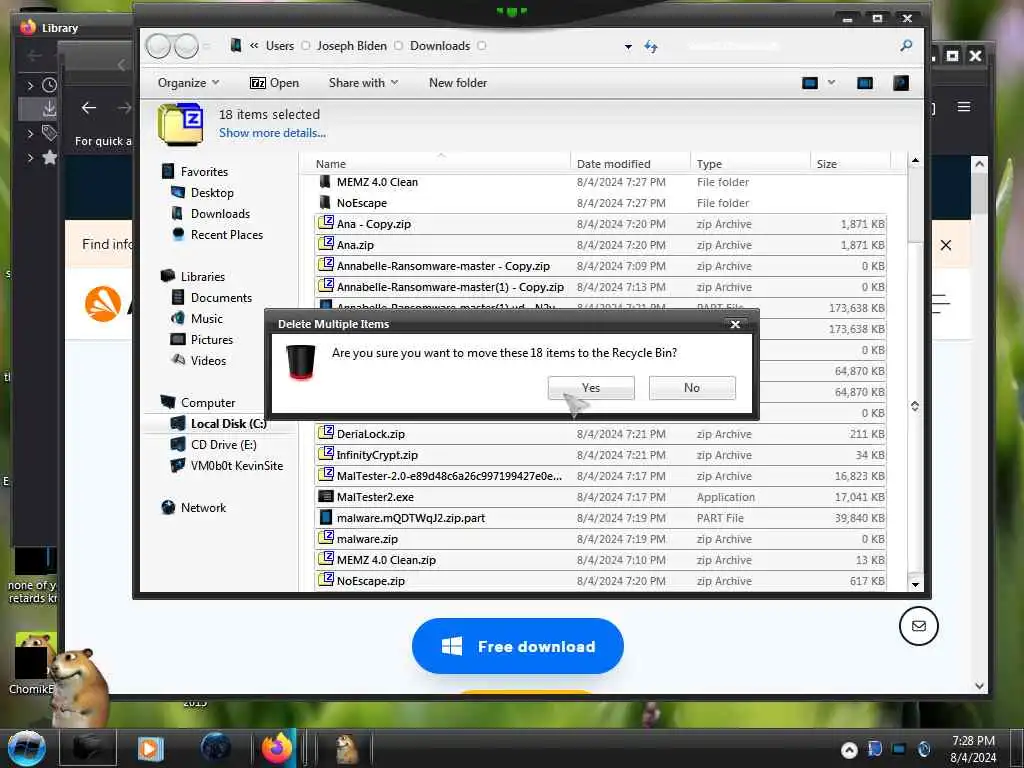Open the Organize dropdown menu
The image size is (1024, 768).
(x=188, y=83)
